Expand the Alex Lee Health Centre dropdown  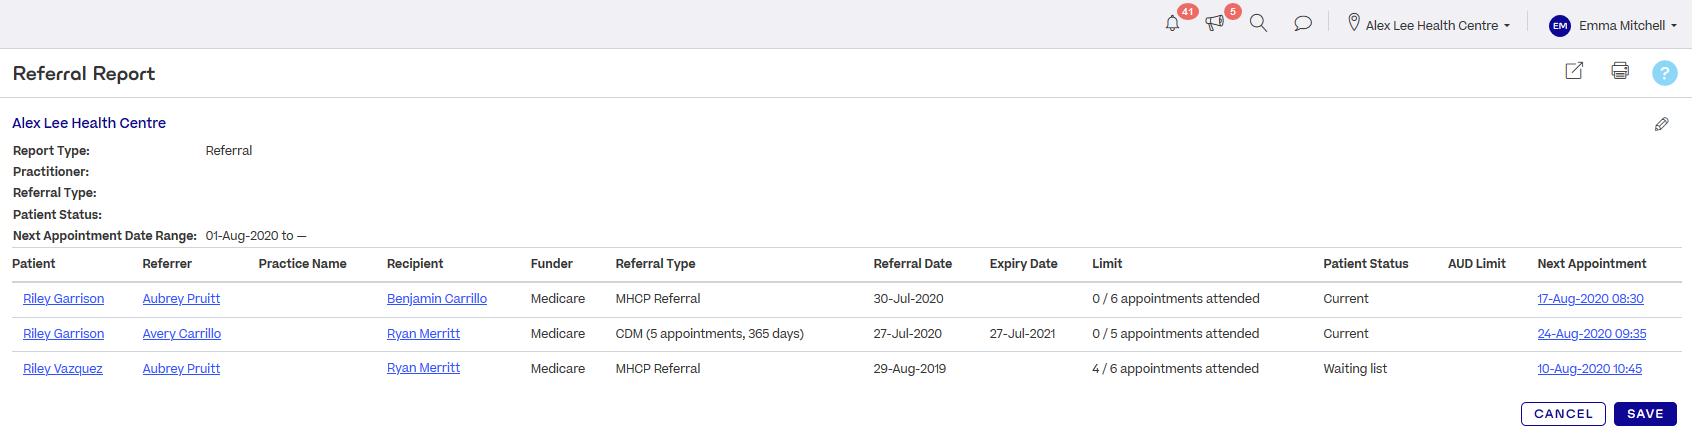click(x=1437, y=25)
